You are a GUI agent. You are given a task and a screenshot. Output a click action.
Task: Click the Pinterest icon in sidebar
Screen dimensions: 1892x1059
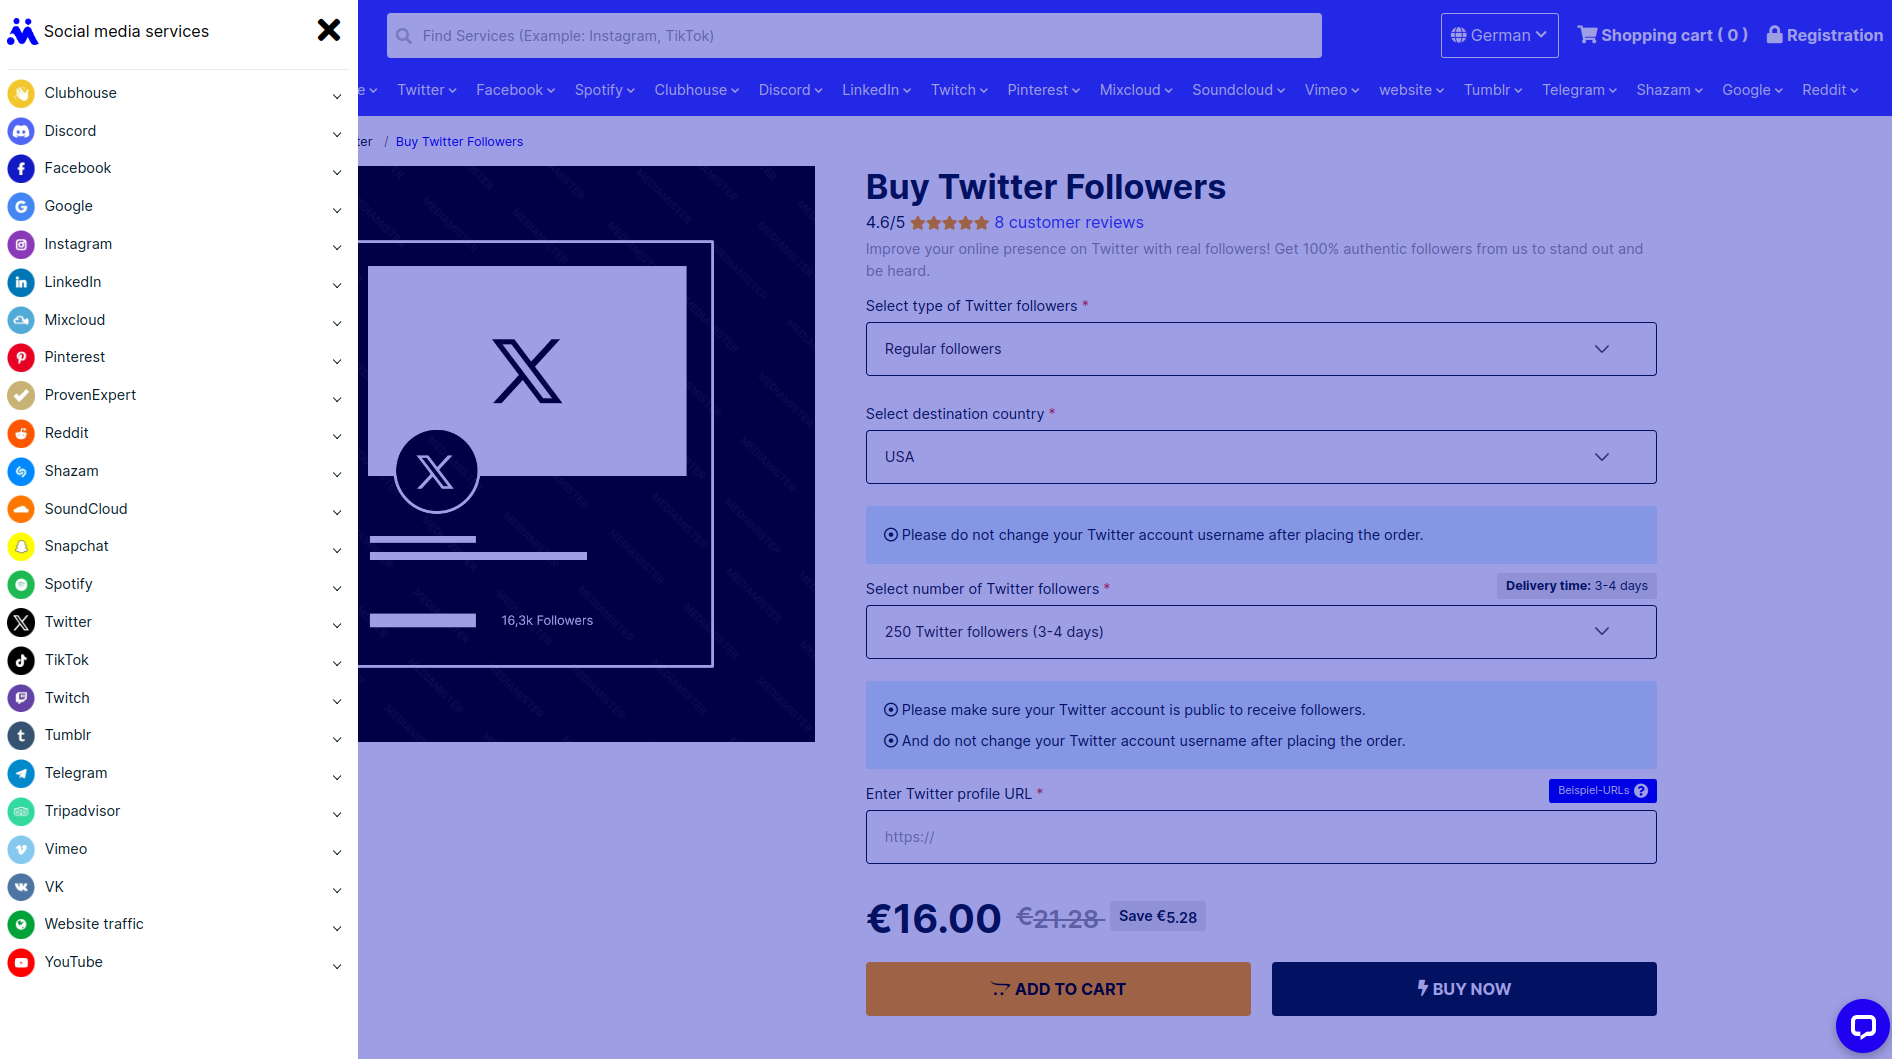21,358
